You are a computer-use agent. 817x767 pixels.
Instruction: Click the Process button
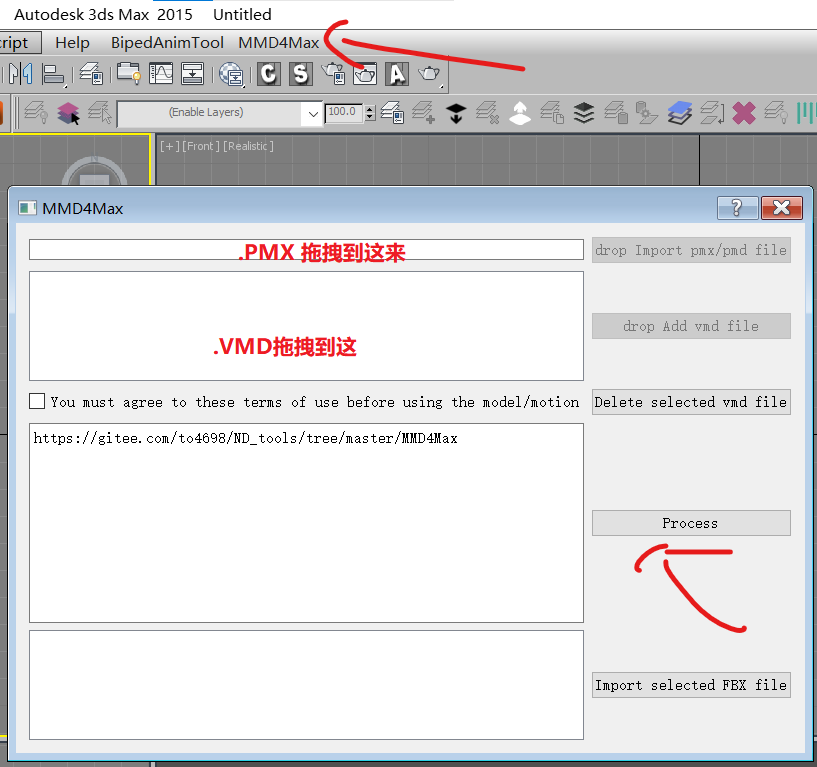(691, 523)
